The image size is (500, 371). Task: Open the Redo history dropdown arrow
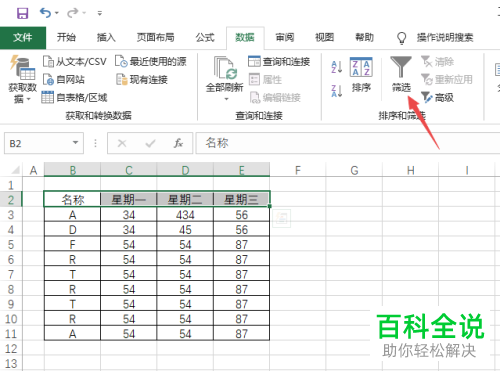point(84,13)
